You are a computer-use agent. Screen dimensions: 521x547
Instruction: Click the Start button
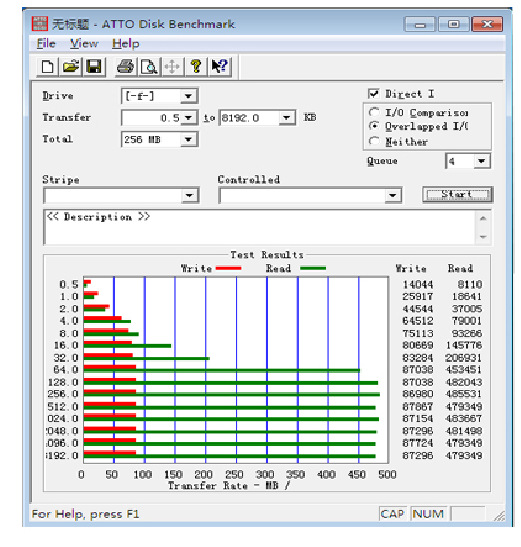click(x=457, y=194)
